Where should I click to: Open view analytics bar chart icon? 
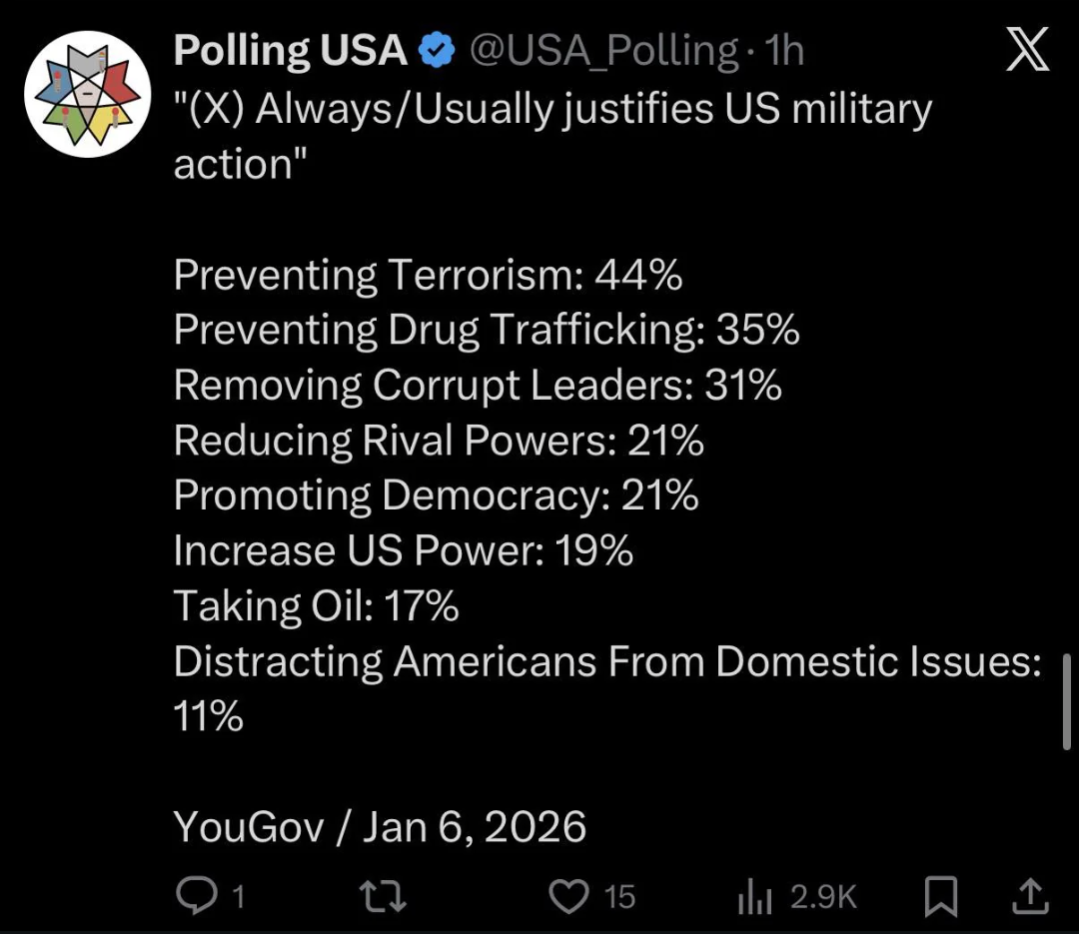point(755,896)
